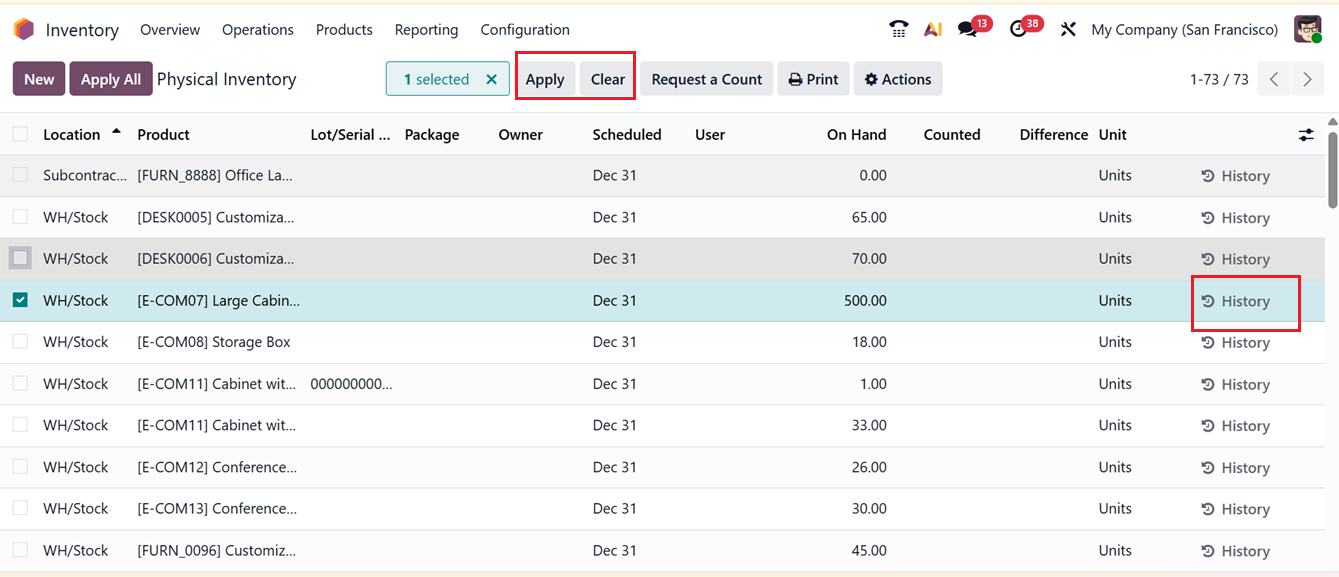Open the optional columns sliders icon

click(1306, 134)
